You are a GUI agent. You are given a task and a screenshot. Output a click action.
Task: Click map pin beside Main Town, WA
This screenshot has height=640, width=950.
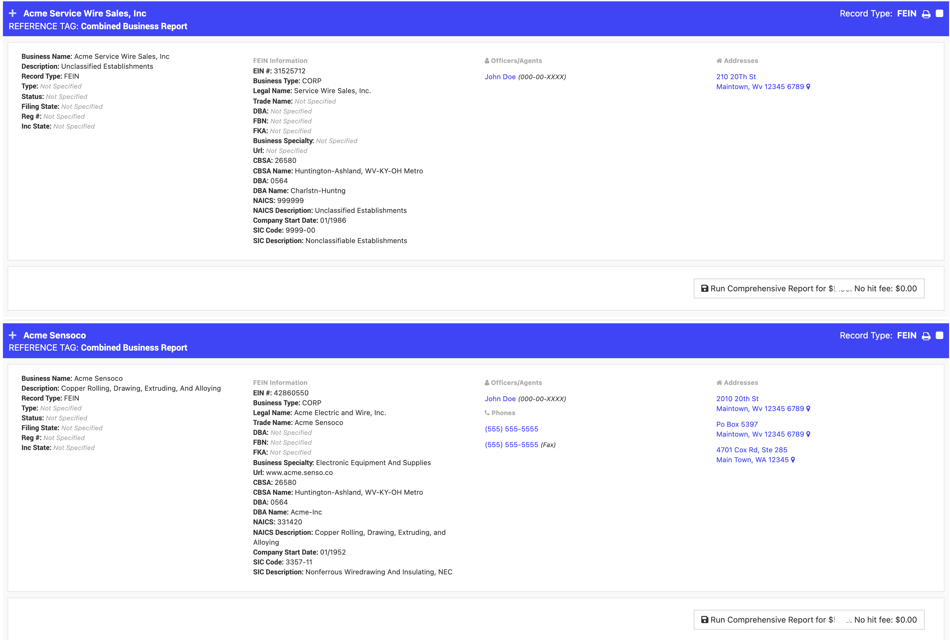pos(793,460)
